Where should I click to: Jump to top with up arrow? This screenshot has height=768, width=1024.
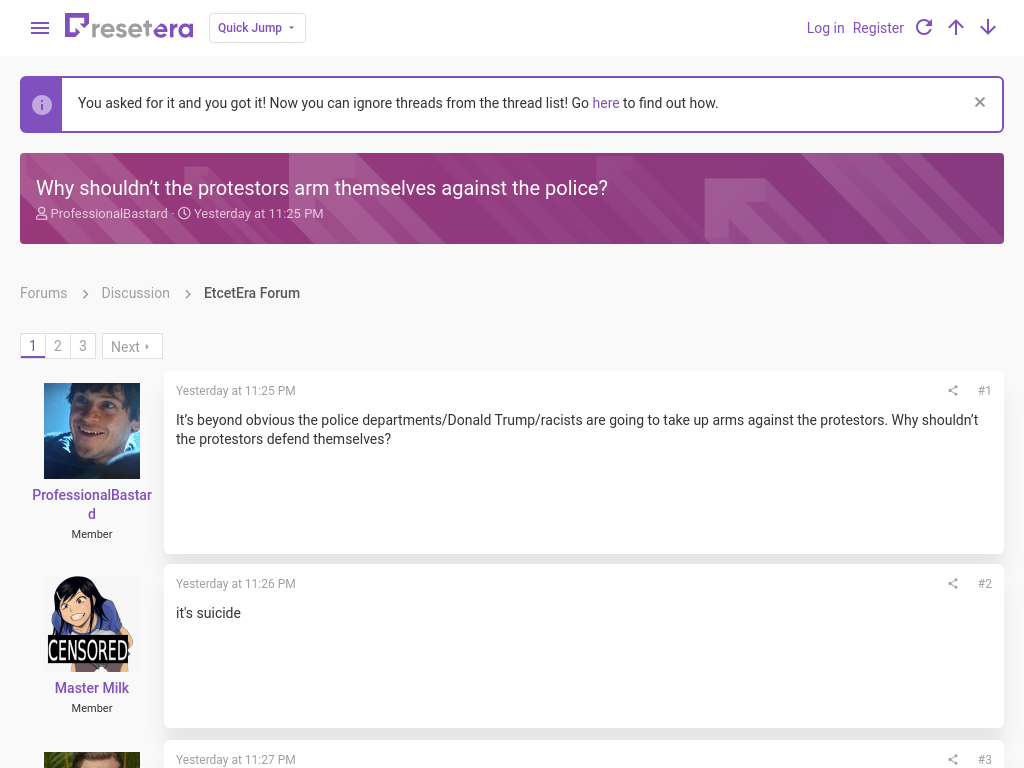(x=955, y=27)
